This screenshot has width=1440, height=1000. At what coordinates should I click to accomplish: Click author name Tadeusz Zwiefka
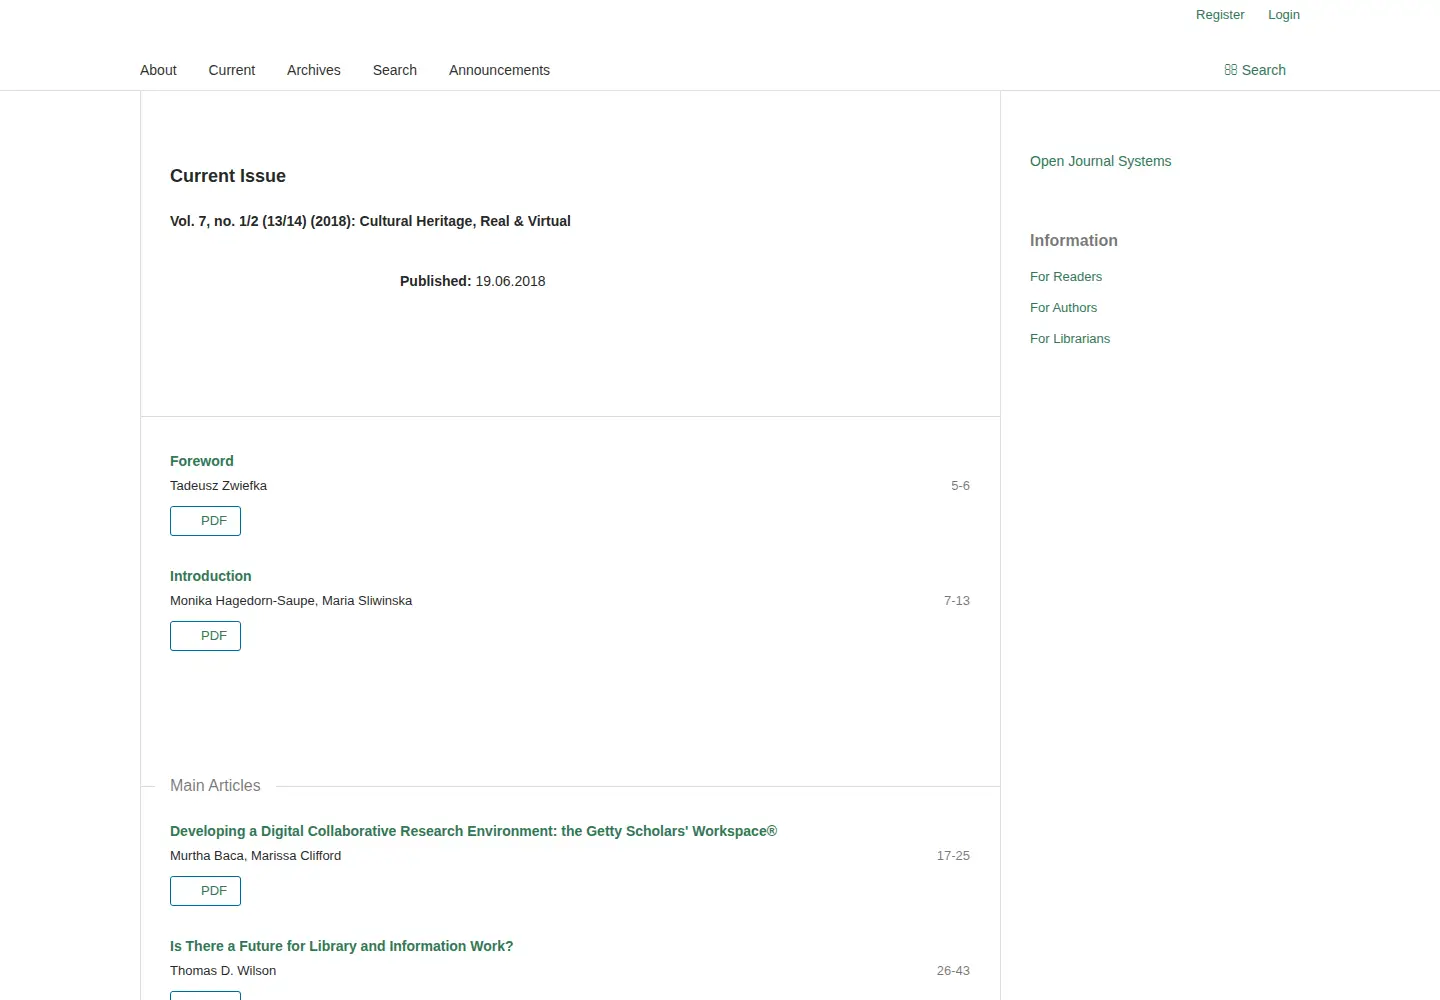click(218, 486)
